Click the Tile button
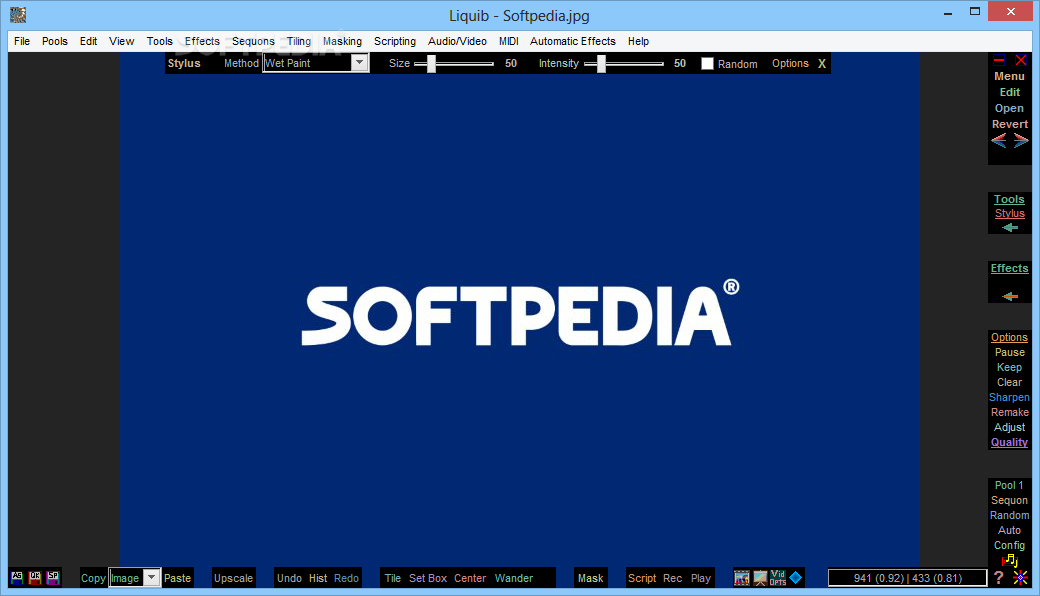Viewport: 1040px width, 596px height. pyautogui.click(x=393, y=578)
